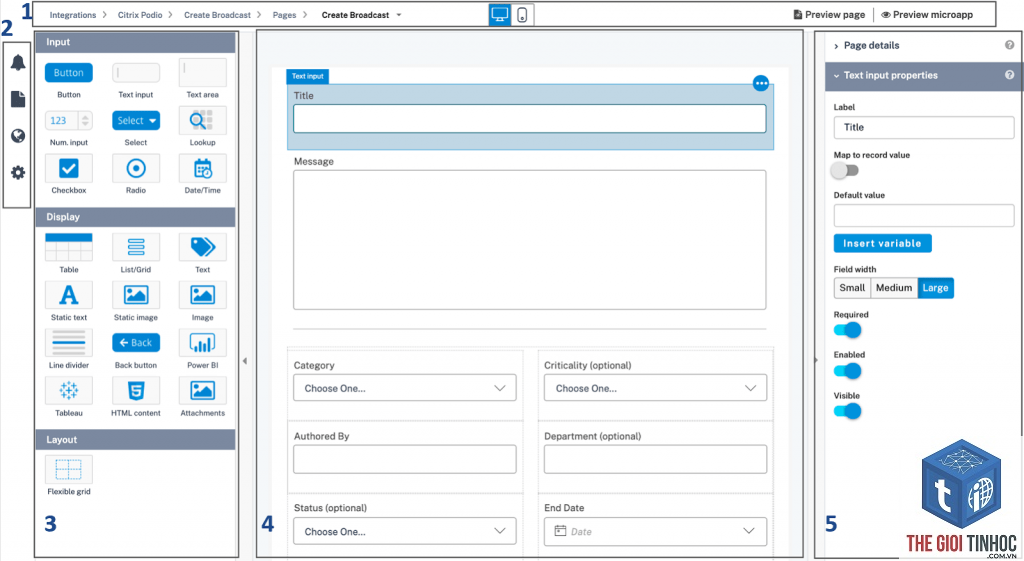This screenshot has height=561, width=1024.
Task: Click into the Message text area
Action: (x=530, y=240)
